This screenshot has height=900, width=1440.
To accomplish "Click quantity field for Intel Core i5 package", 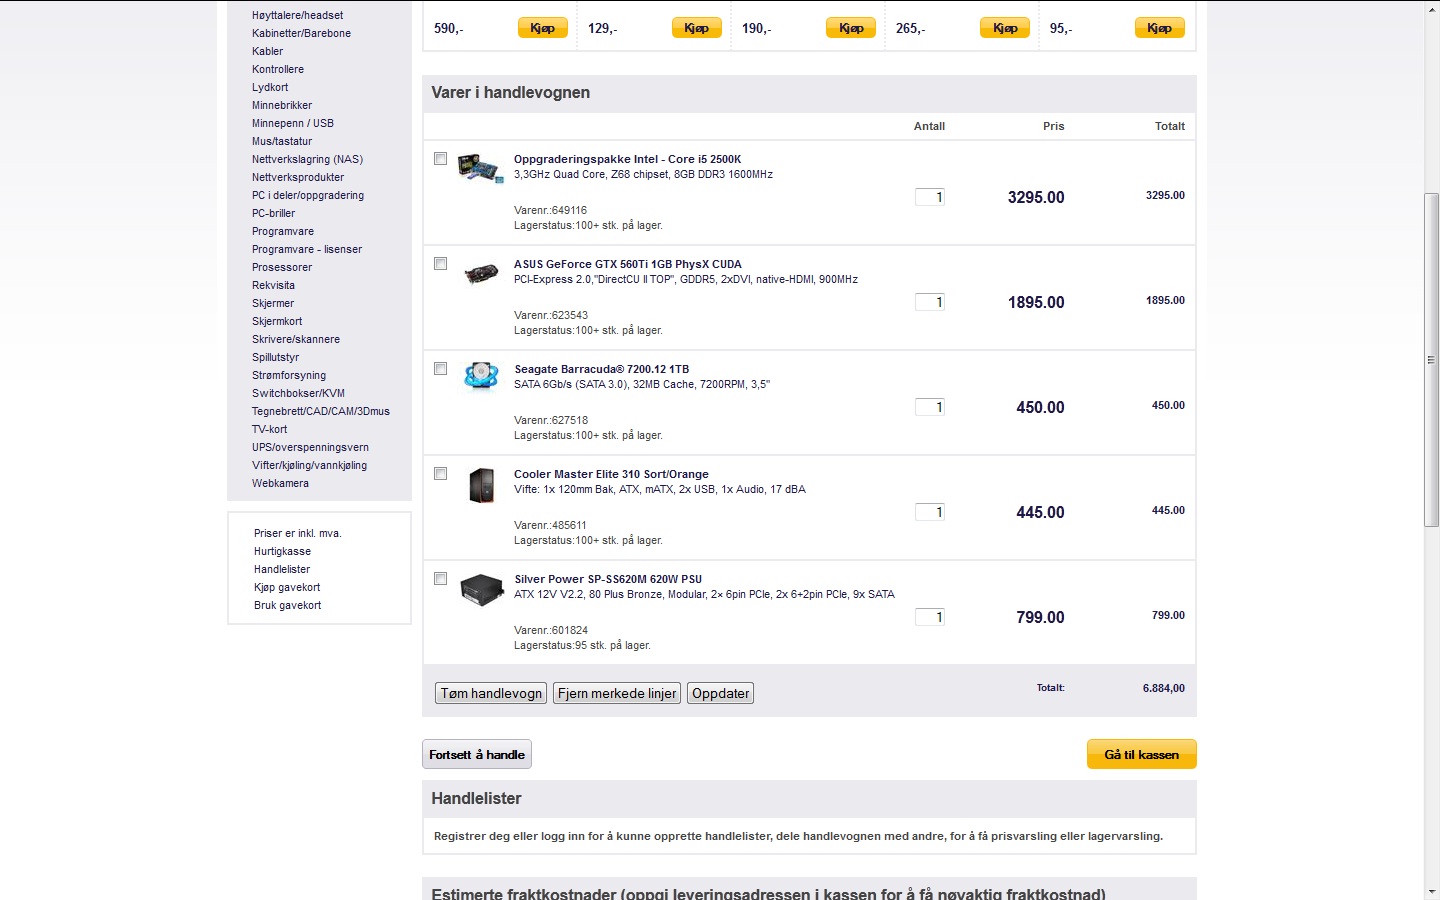I will [930, 197].
